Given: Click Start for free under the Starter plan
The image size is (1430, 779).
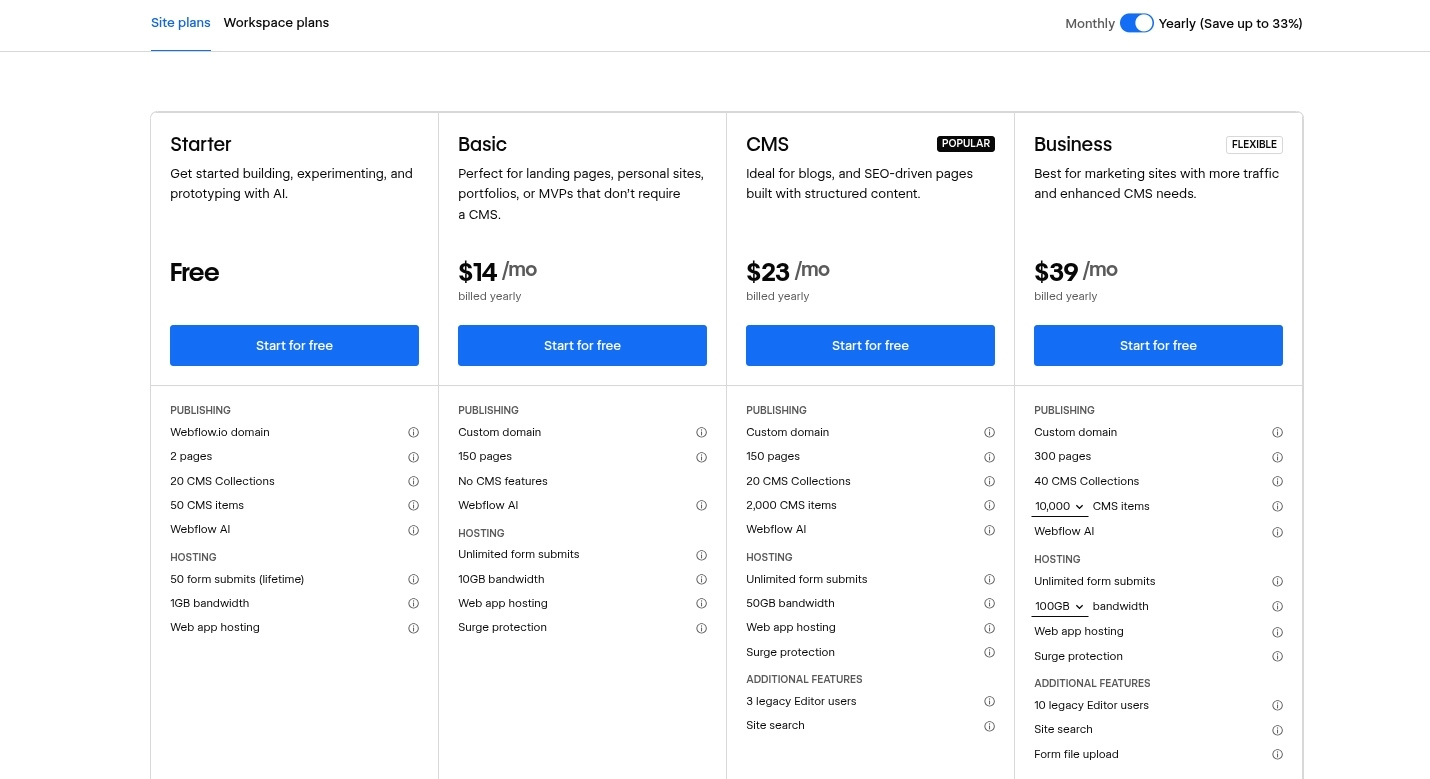Looking at the screenshot, I should coord(294,345).
